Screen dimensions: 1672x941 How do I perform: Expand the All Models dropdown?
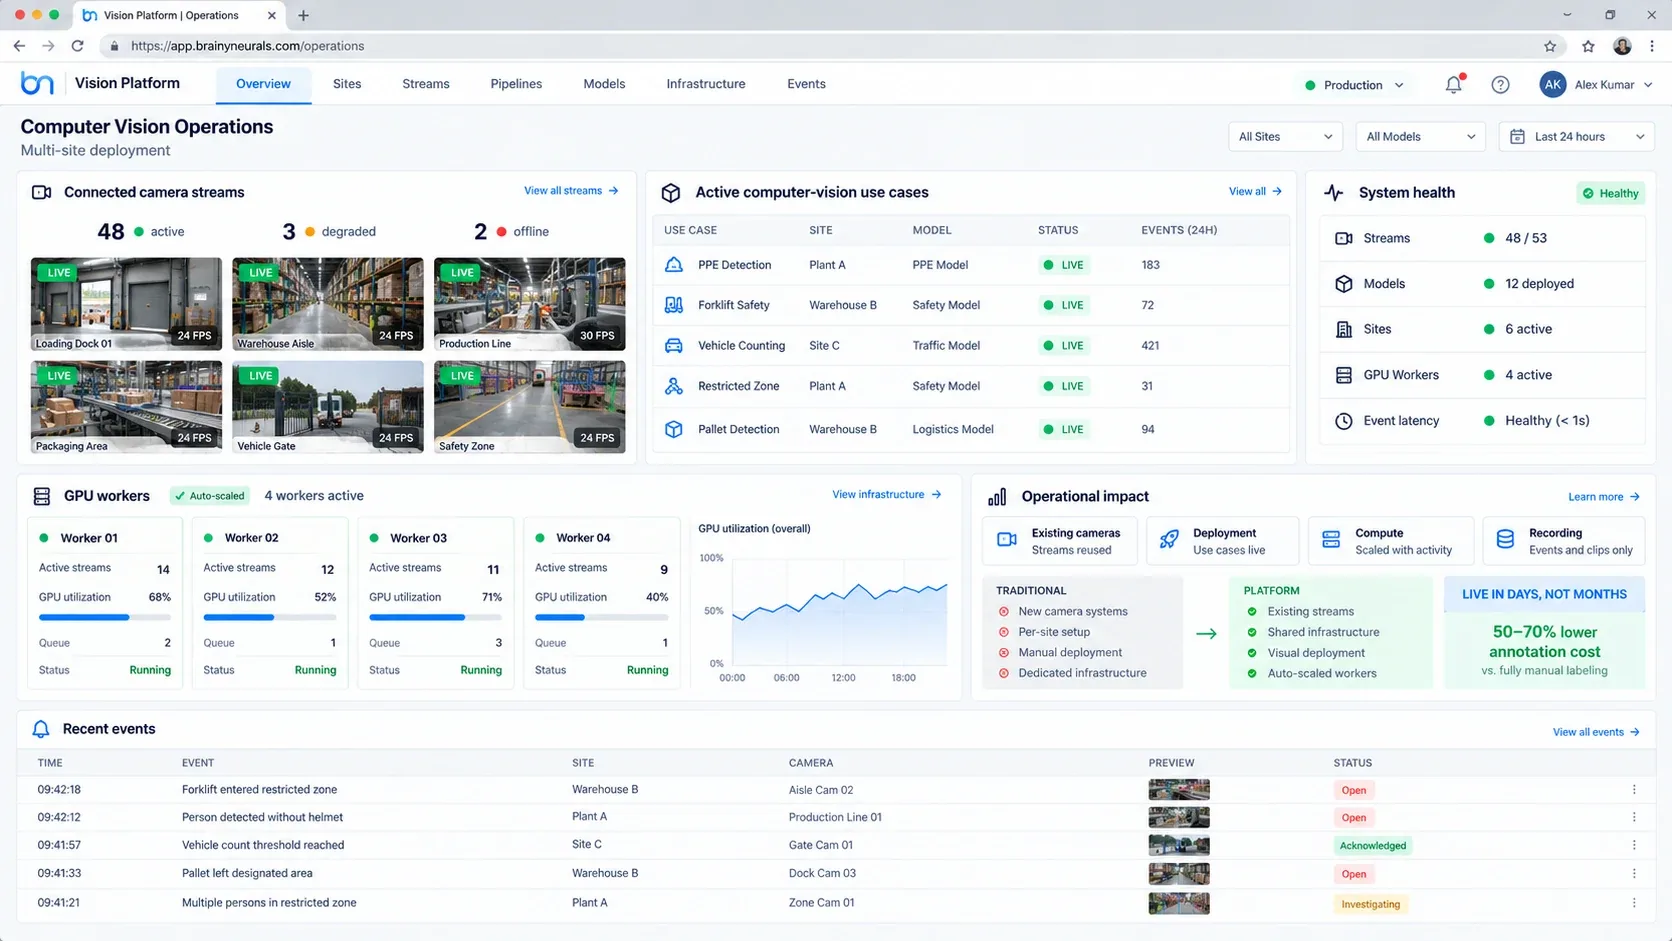click(x=1420, y=137)
